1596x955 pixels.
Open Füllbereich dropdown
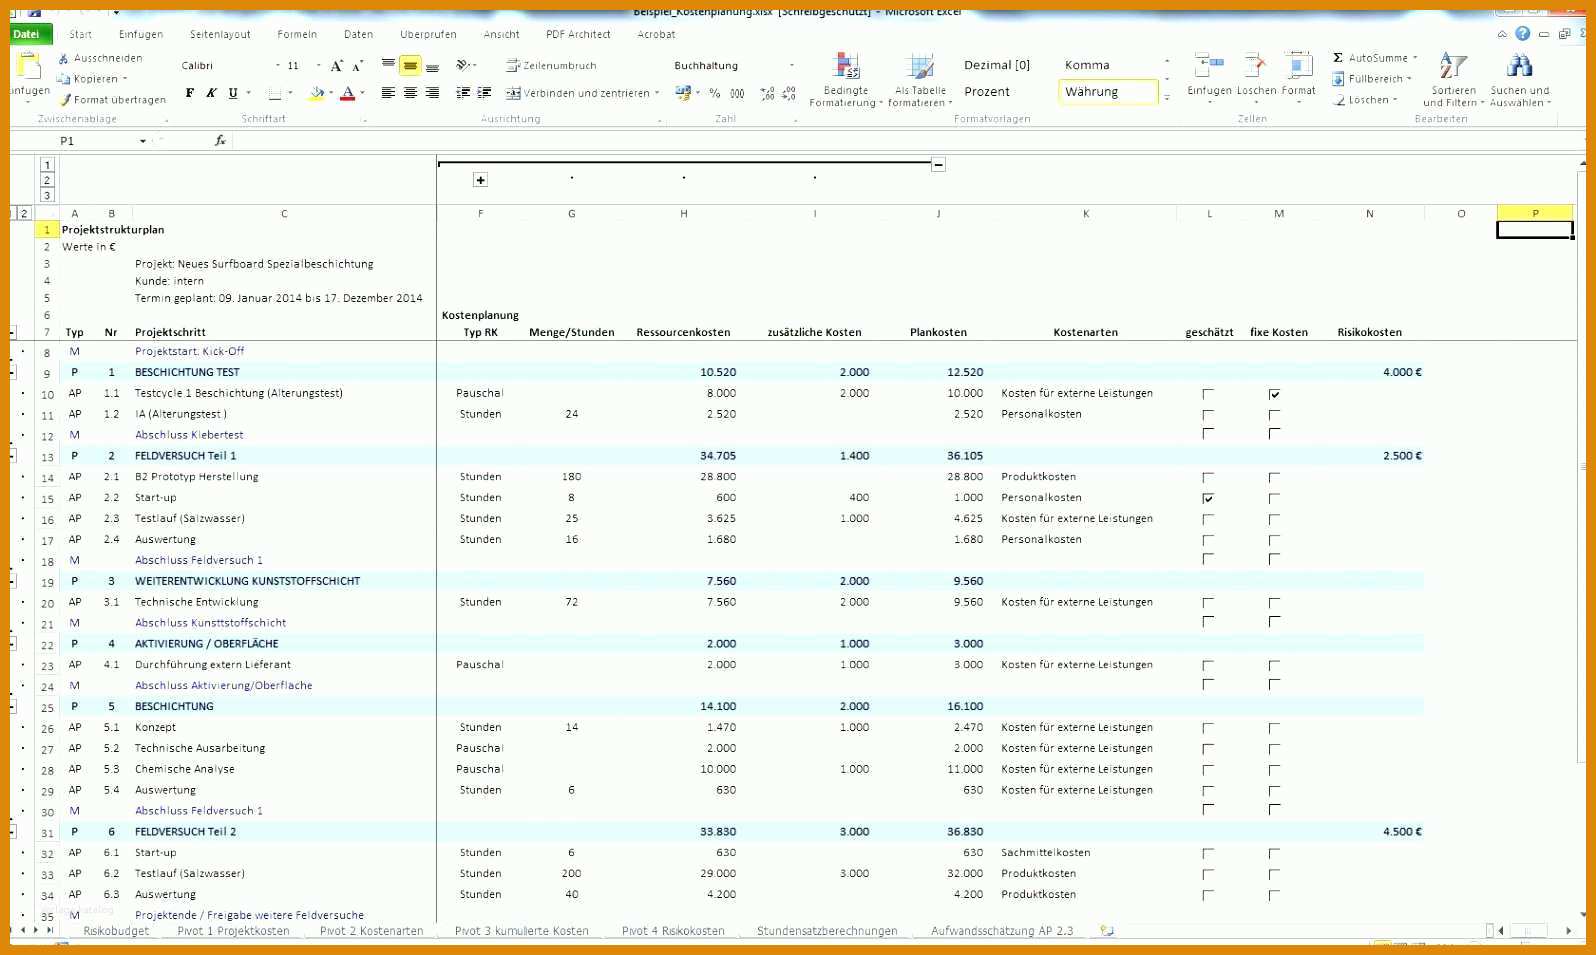[1409, 79]
